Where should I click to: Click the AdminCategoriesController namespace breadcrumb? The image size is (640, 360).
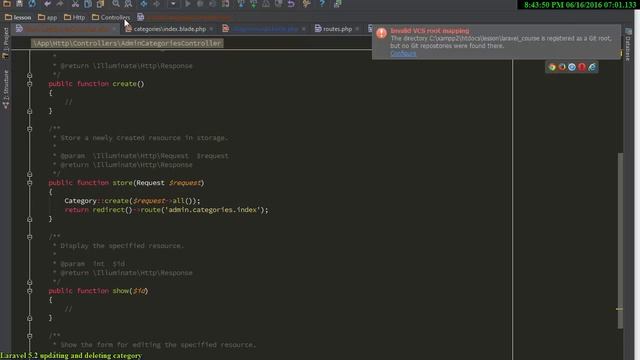click(x=127, y=43)
